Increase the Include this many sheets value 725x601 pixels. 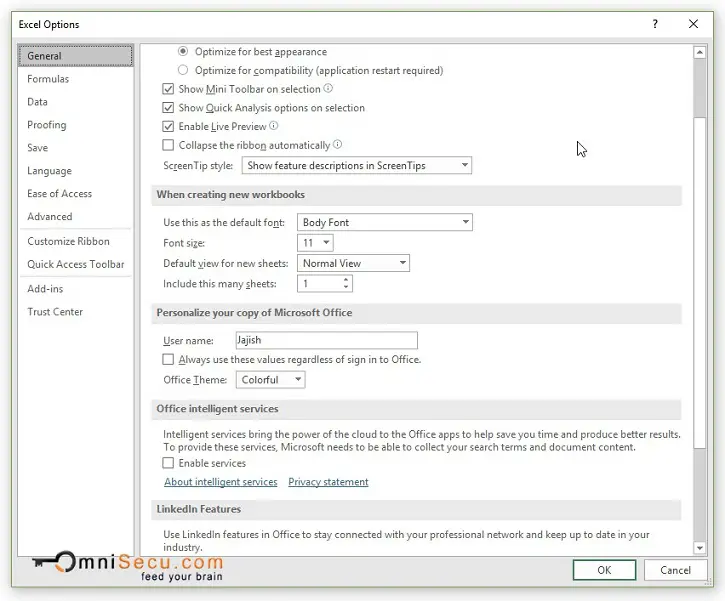click(346, 280)
